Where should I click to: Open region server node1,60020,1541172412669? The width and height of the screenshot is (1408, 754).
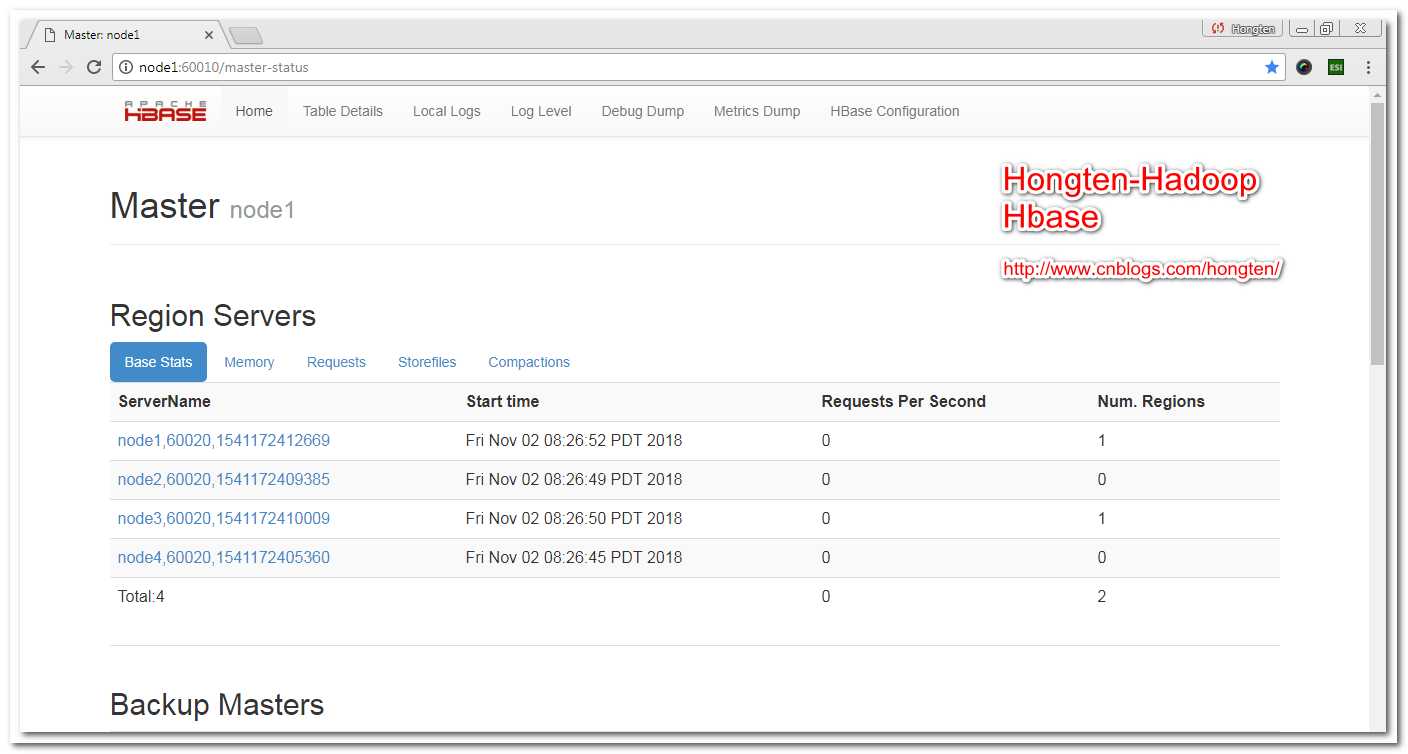click(x=224, y=440)
